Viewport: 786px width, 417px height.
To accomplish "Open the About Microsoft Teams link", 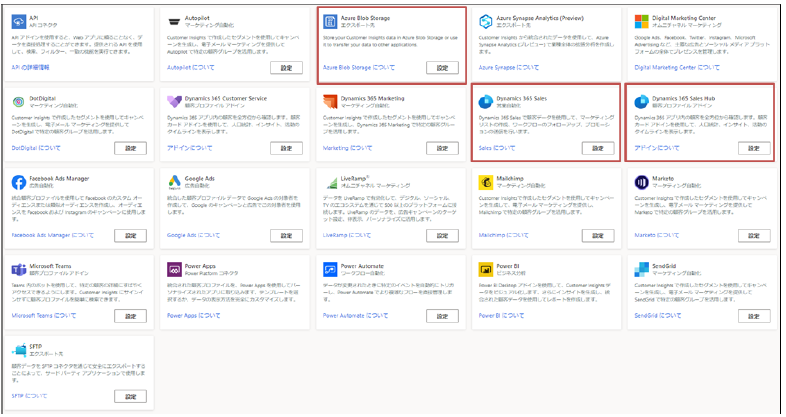I will (x=44, y=315).
